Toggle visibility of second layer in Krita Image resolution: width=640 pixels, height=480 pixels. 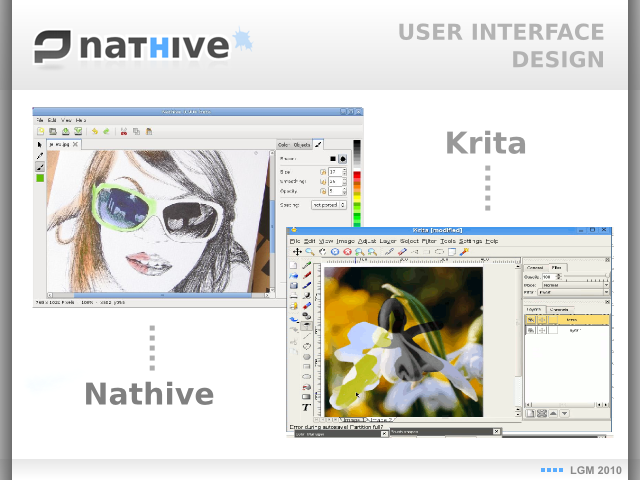pos(531,330)
